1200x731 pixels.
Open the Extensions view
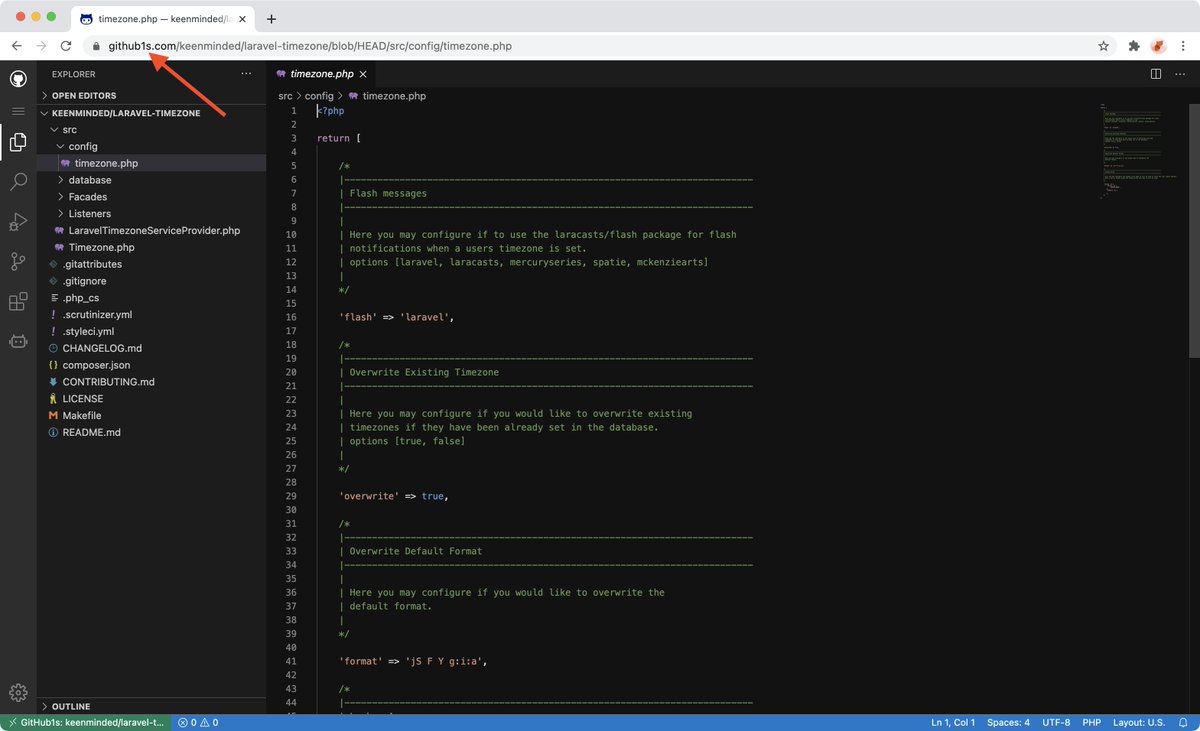coord(18,301)
